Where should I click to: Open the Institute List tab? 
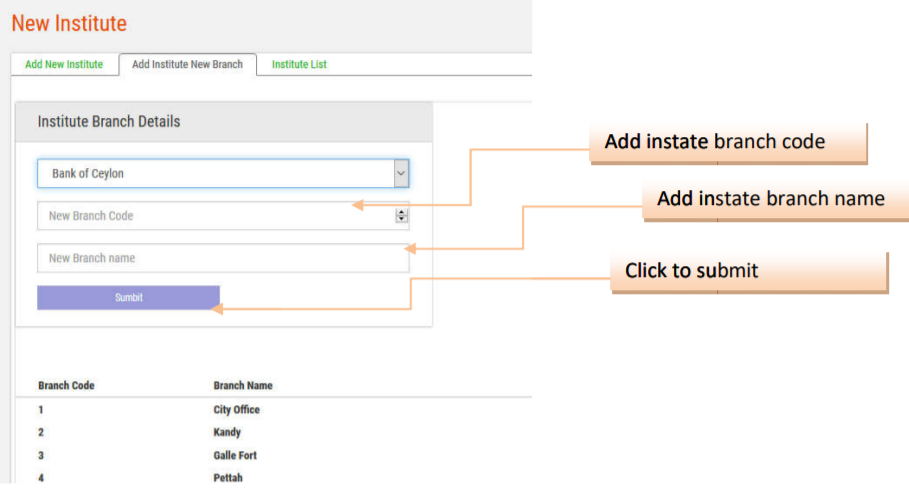(299, 65)
